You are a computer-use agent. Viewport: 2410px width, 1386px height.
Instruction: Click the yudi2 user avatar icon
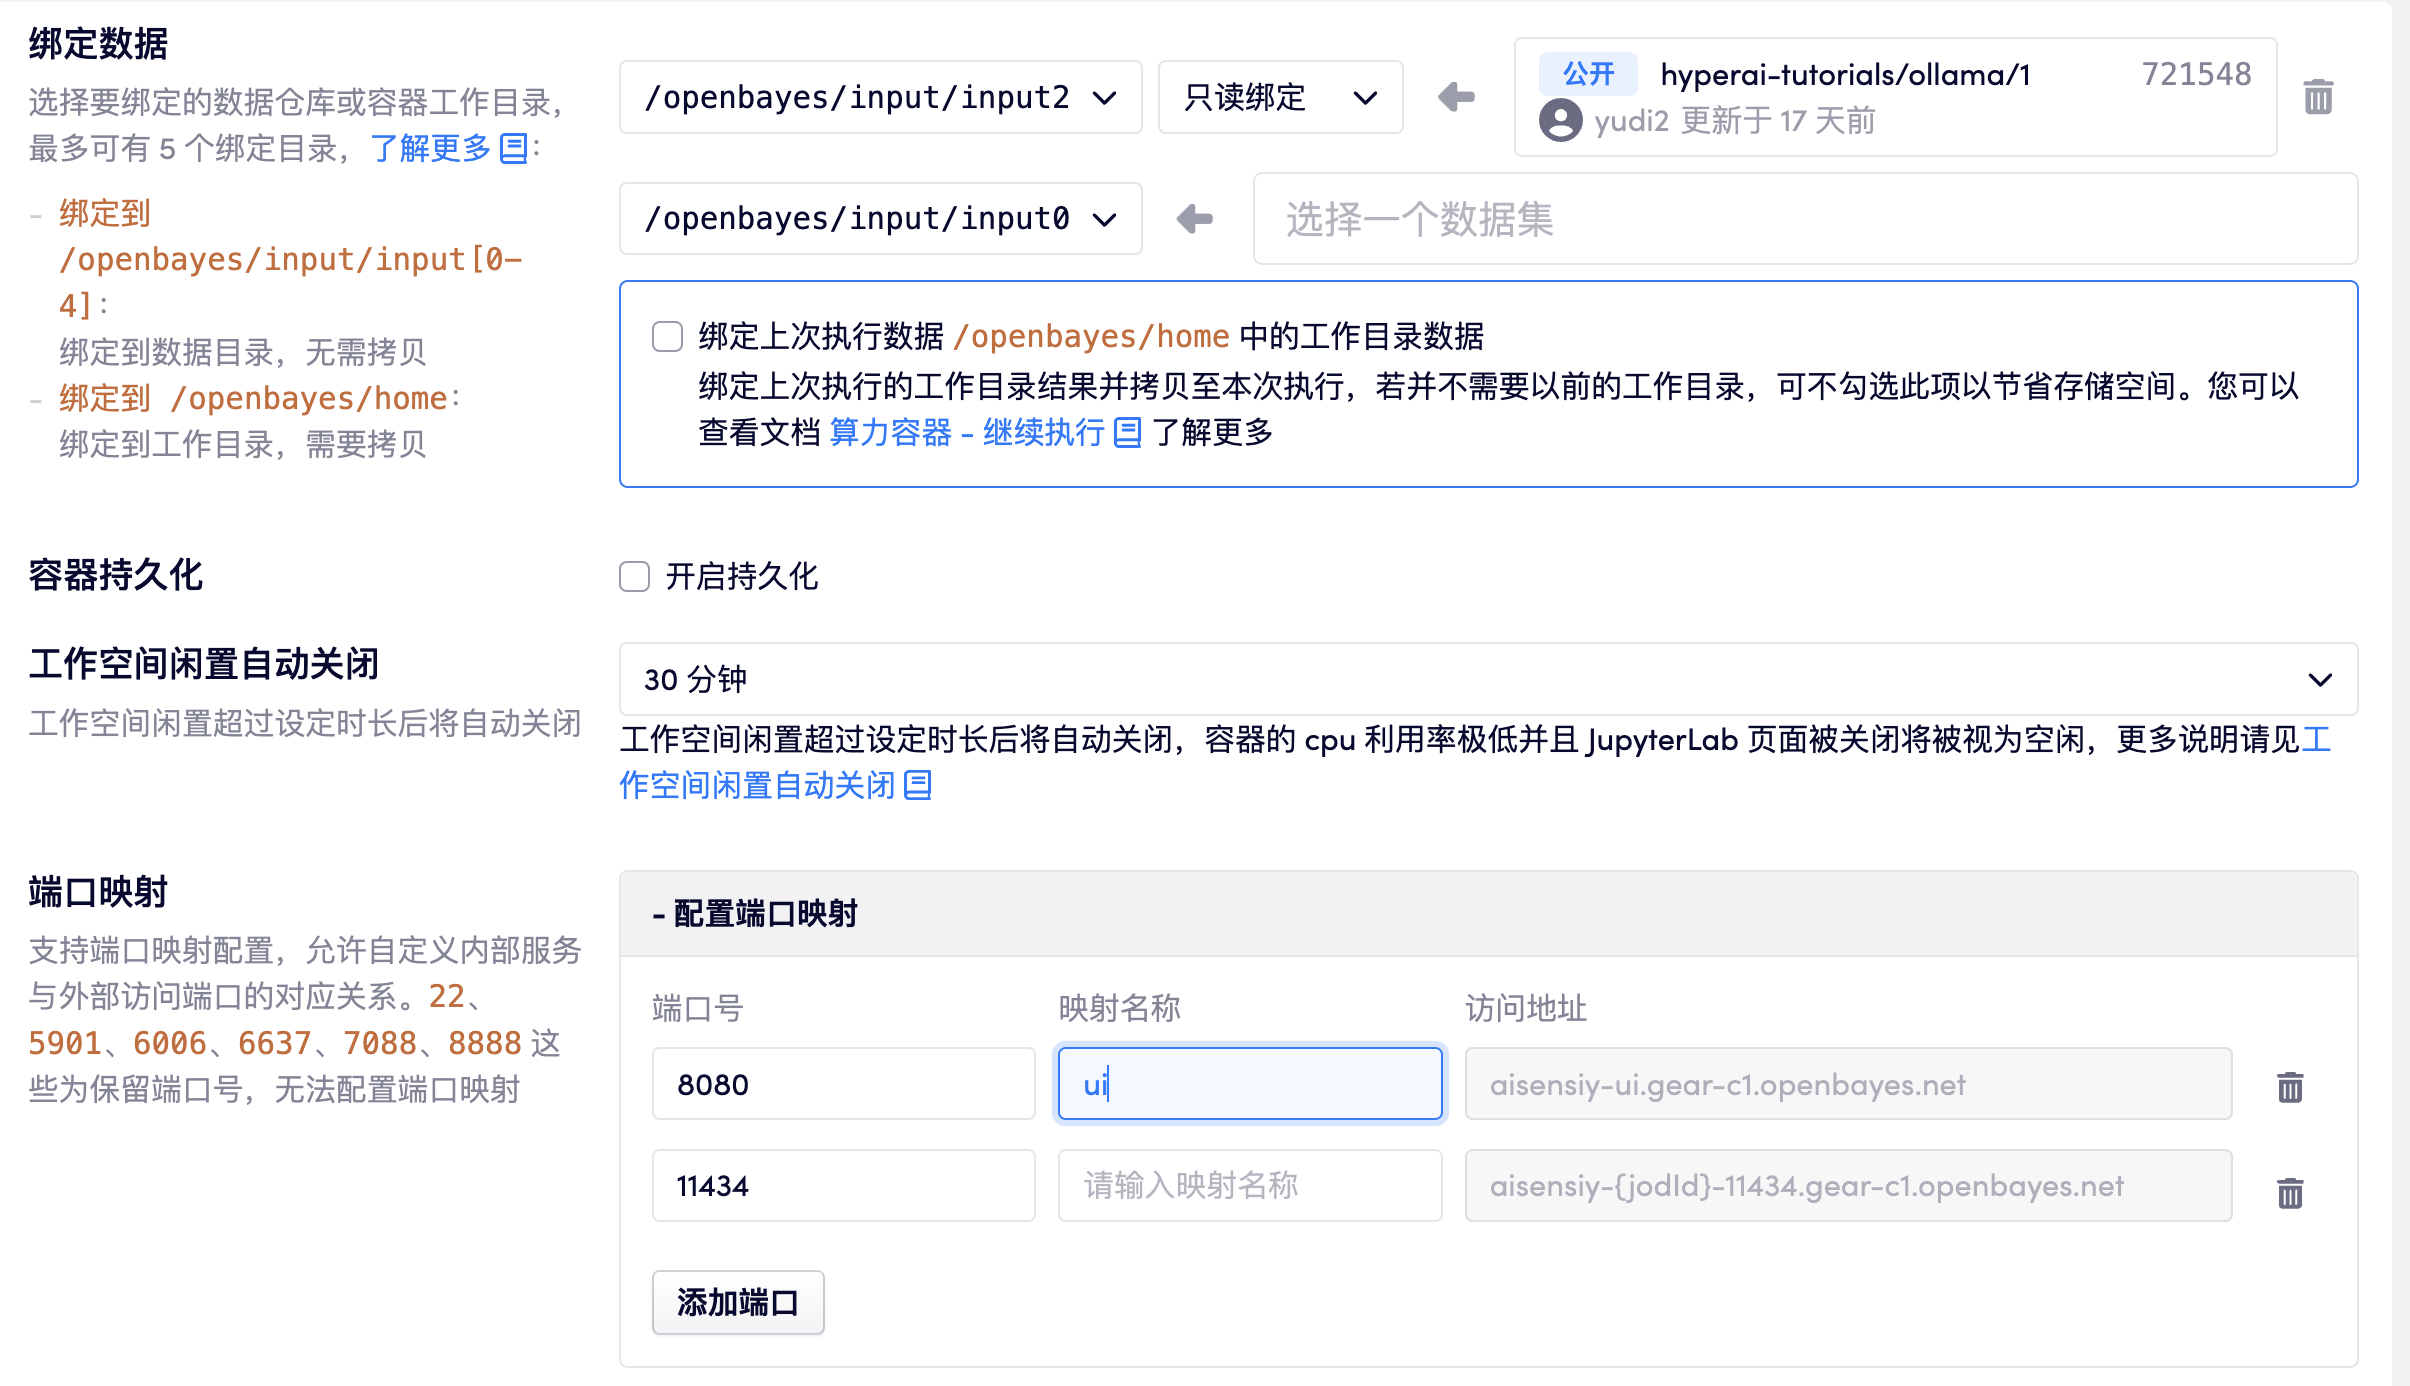[1560, 121]
